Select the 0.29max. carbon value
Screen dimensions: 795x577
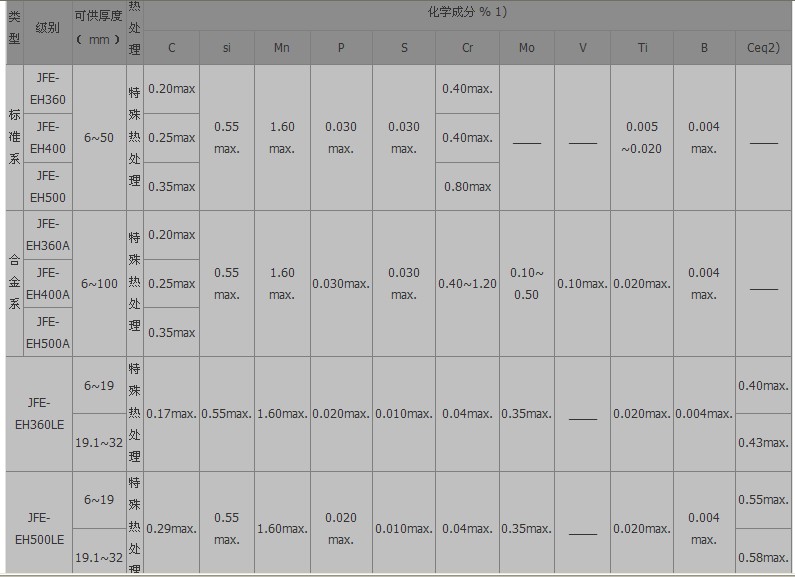(171, 528)
